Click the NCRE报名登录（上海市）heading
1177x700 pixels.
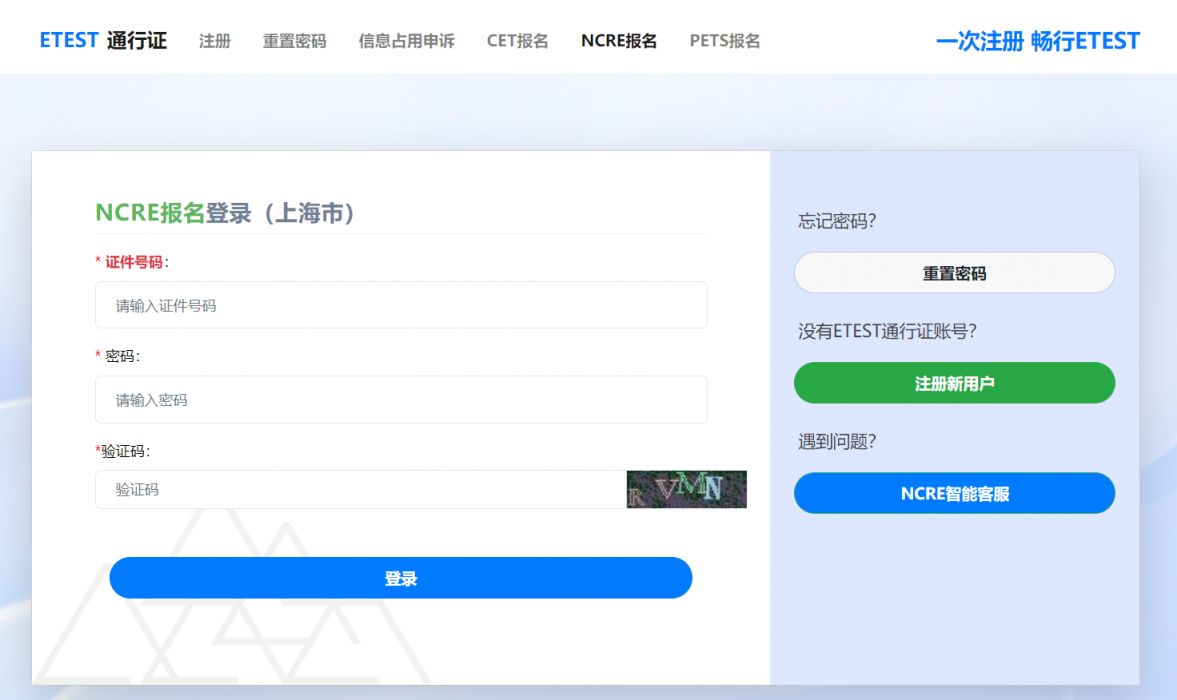tap(224, 212)
